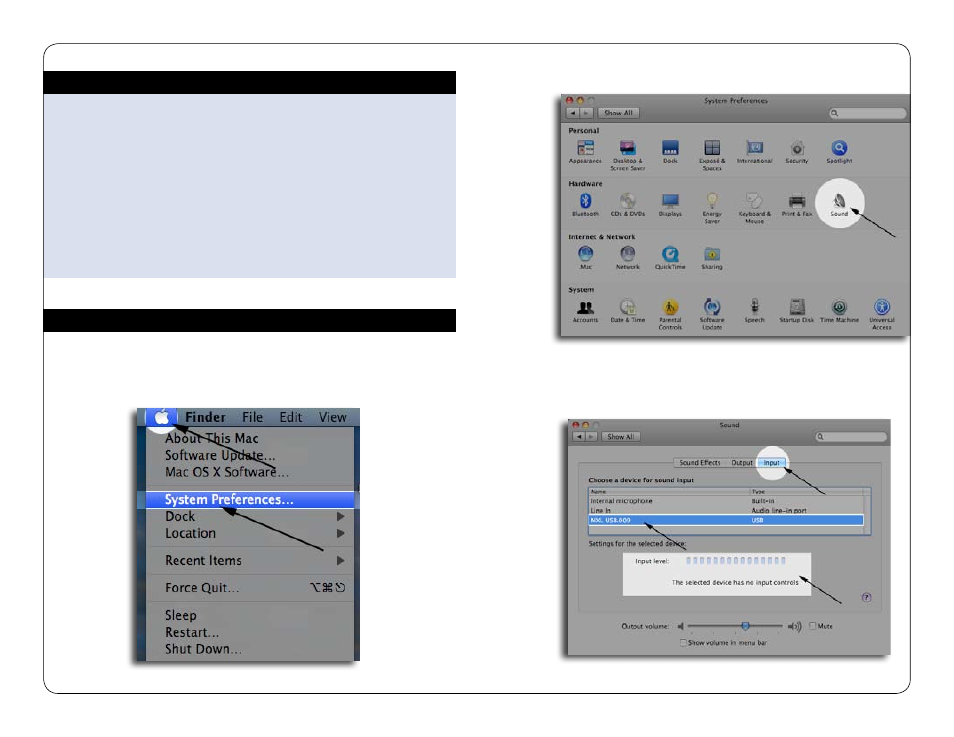Screen dimensions: 954x737
Task: Open Sharing preferences
Action: [712, 257]
